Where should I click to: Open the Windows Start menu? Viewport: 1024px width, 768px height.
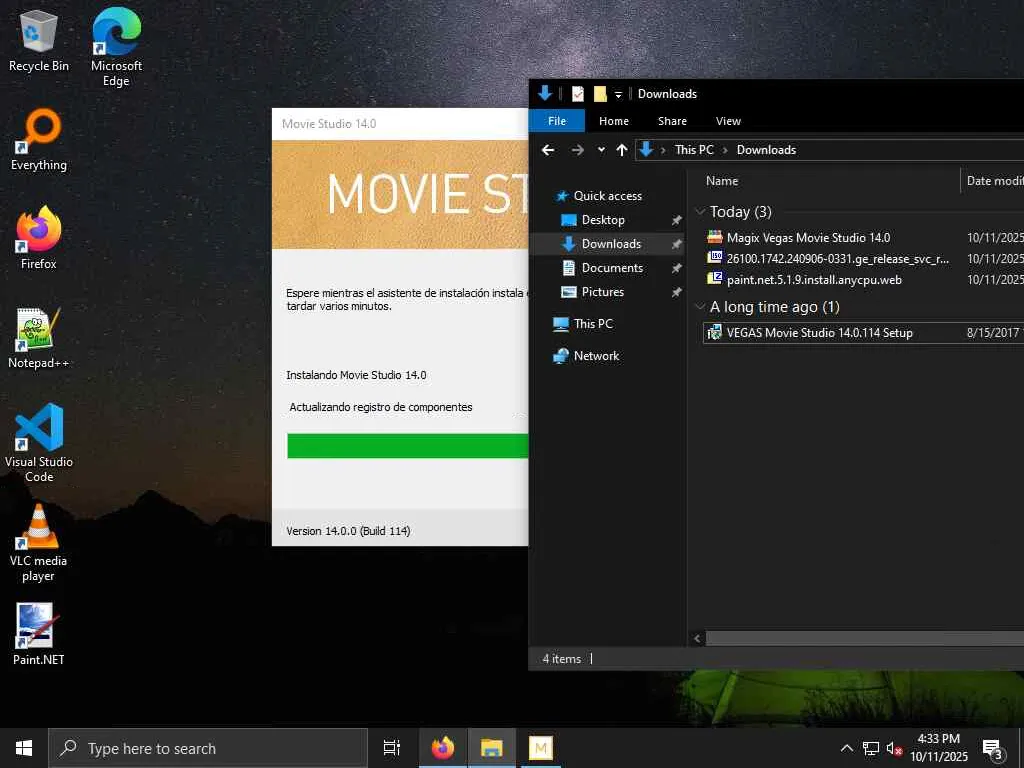(24, 748)
